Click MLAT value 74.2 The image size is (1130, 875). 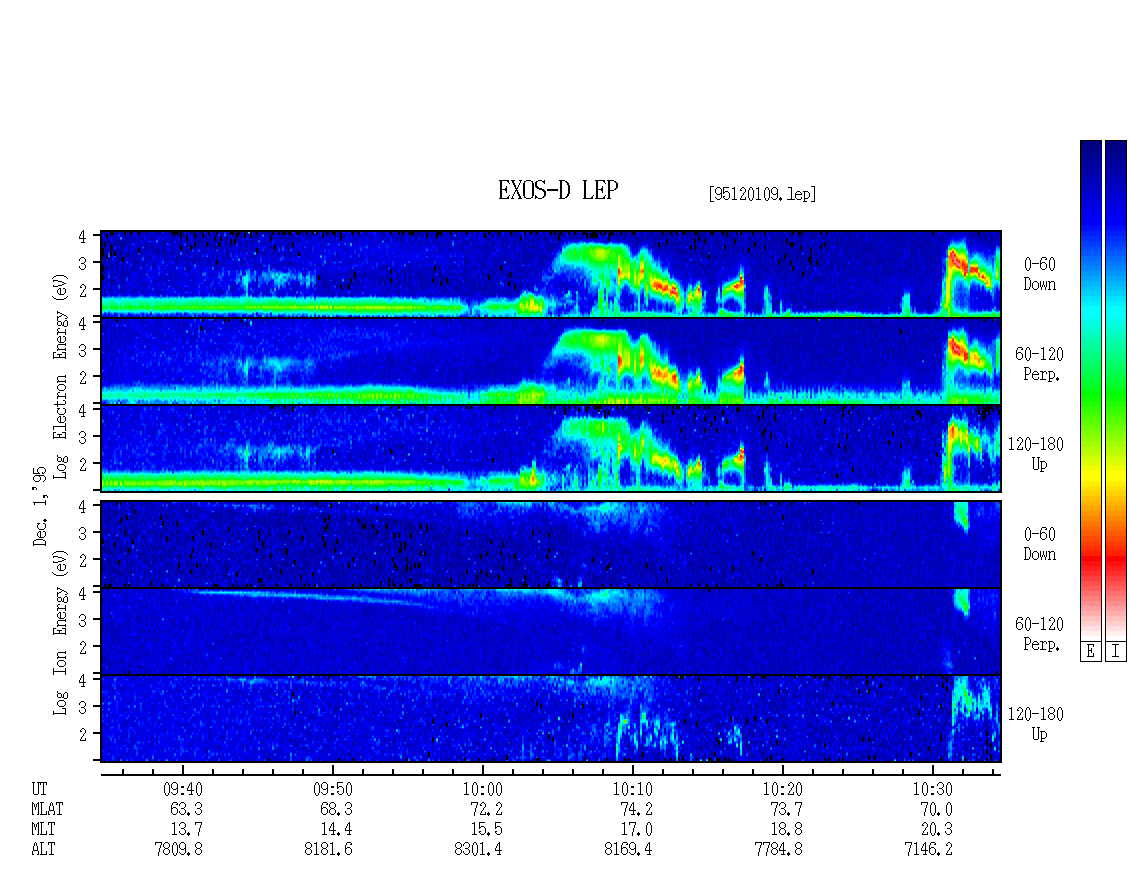point(636,809)
